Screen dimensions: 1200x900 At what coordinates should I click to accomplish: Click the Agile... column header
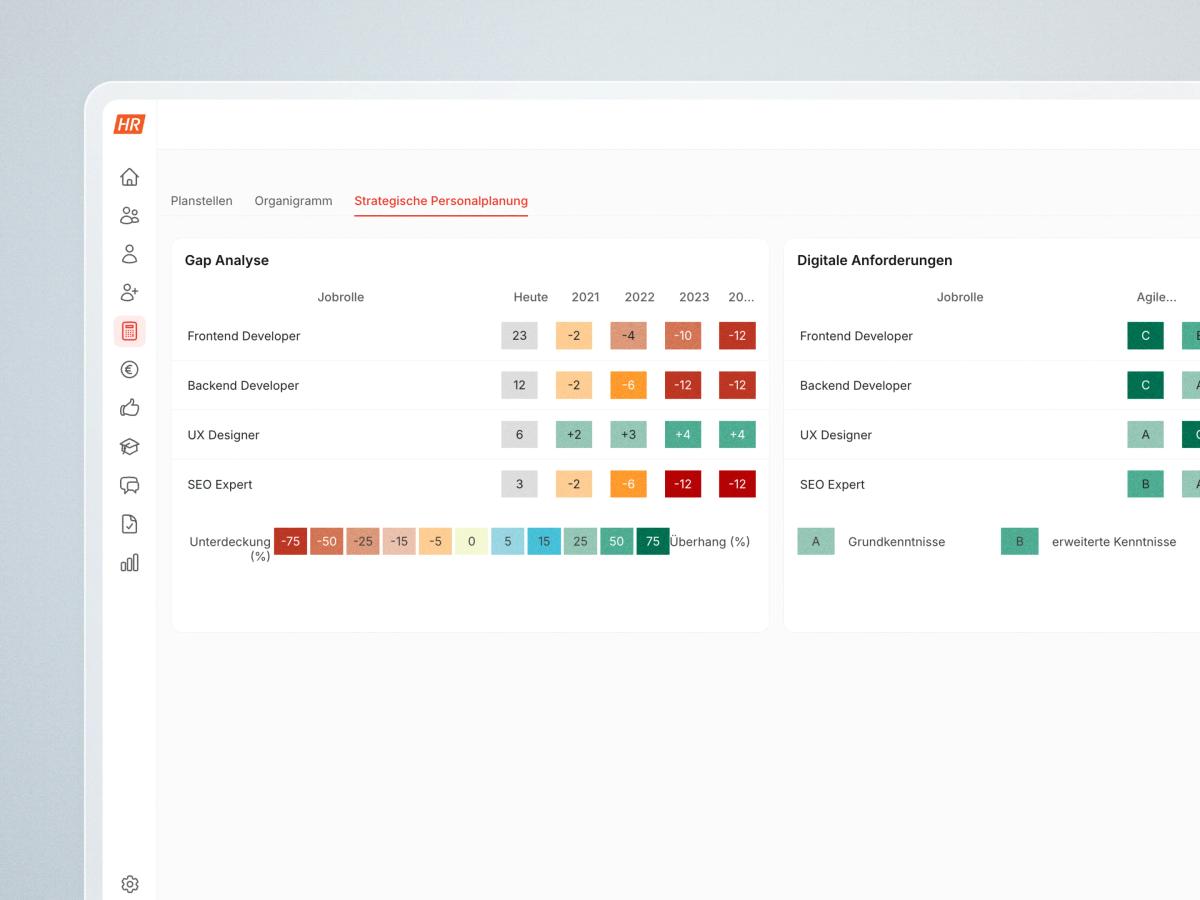[x=1156, y=297]
